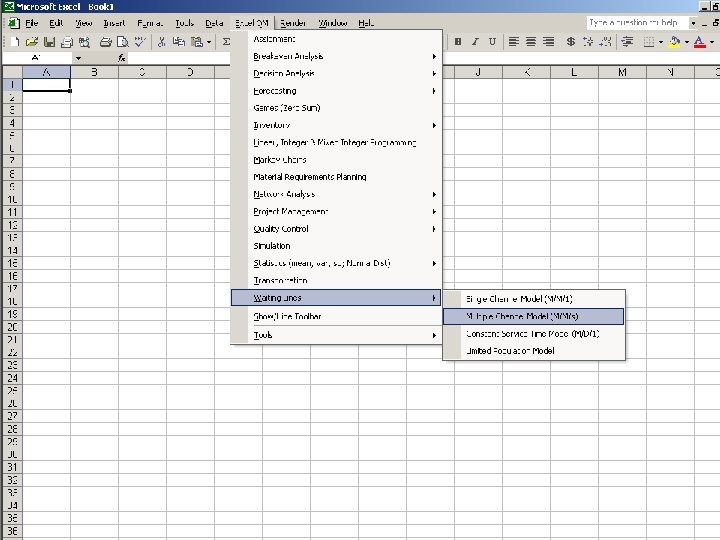Select Simulation menu item
This screenshot has width=720, height=540.
(336, 246)
